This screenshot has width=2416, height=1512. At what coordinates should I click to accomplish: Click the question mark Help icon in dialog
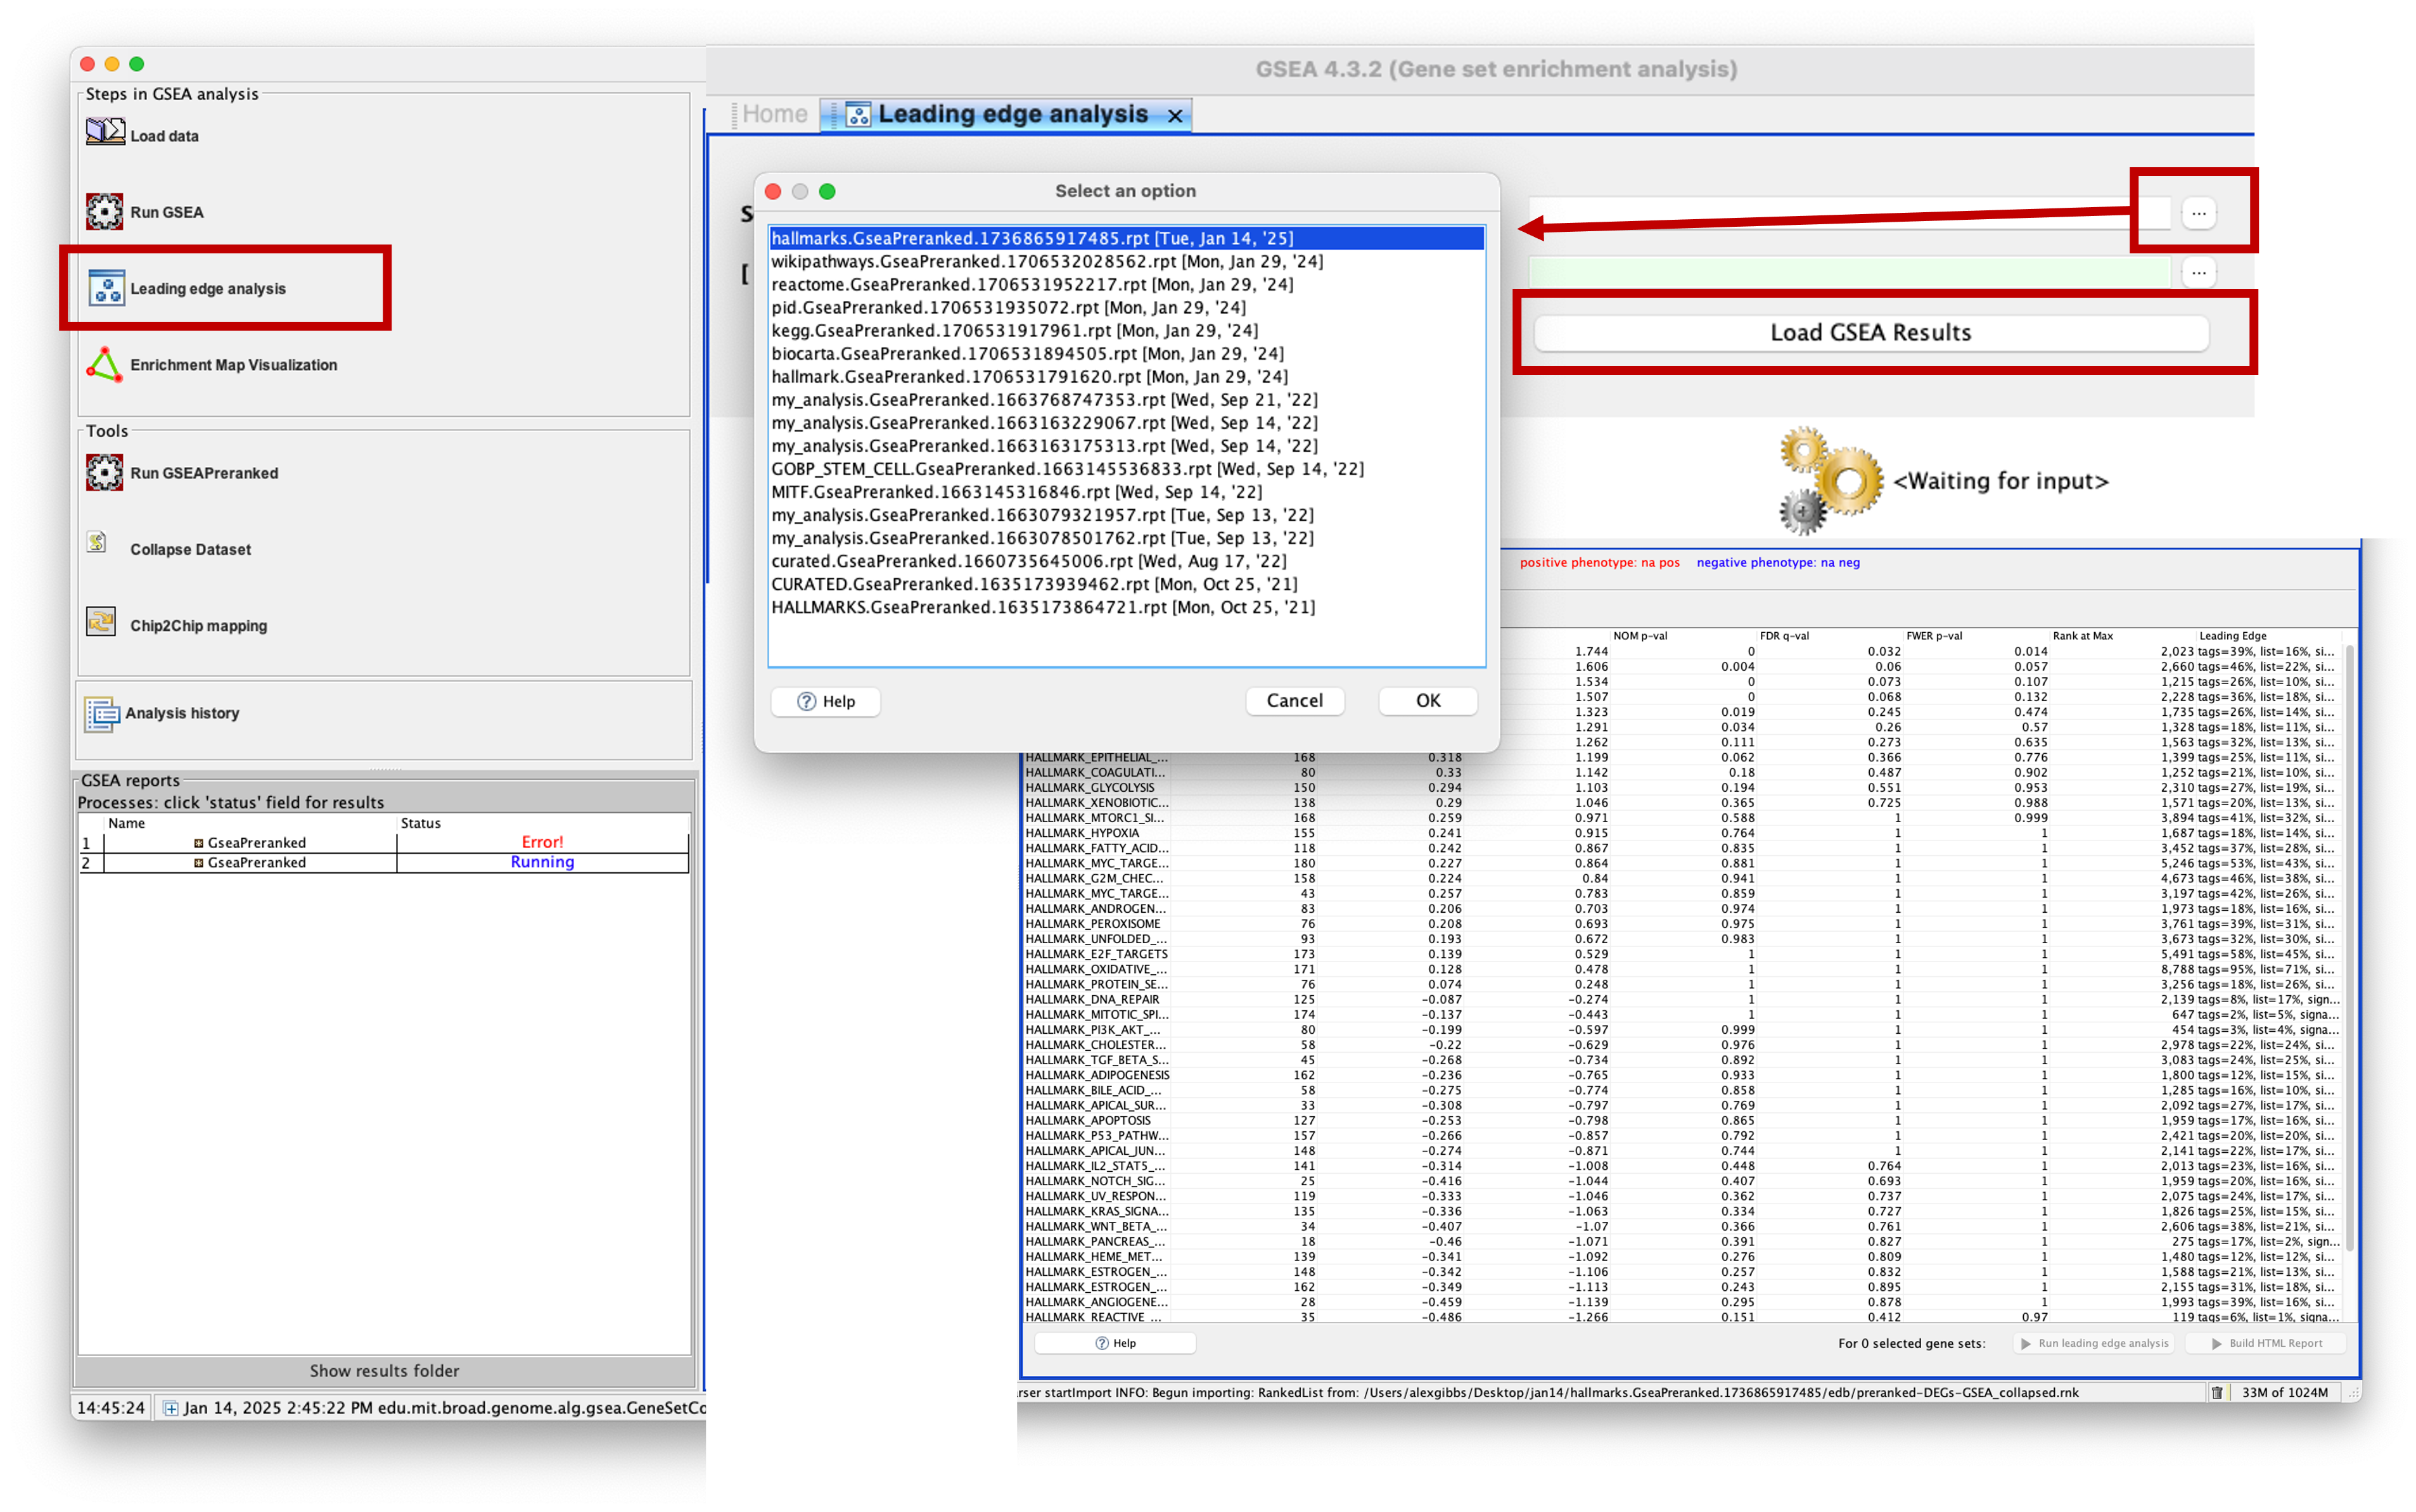point(806,701)
